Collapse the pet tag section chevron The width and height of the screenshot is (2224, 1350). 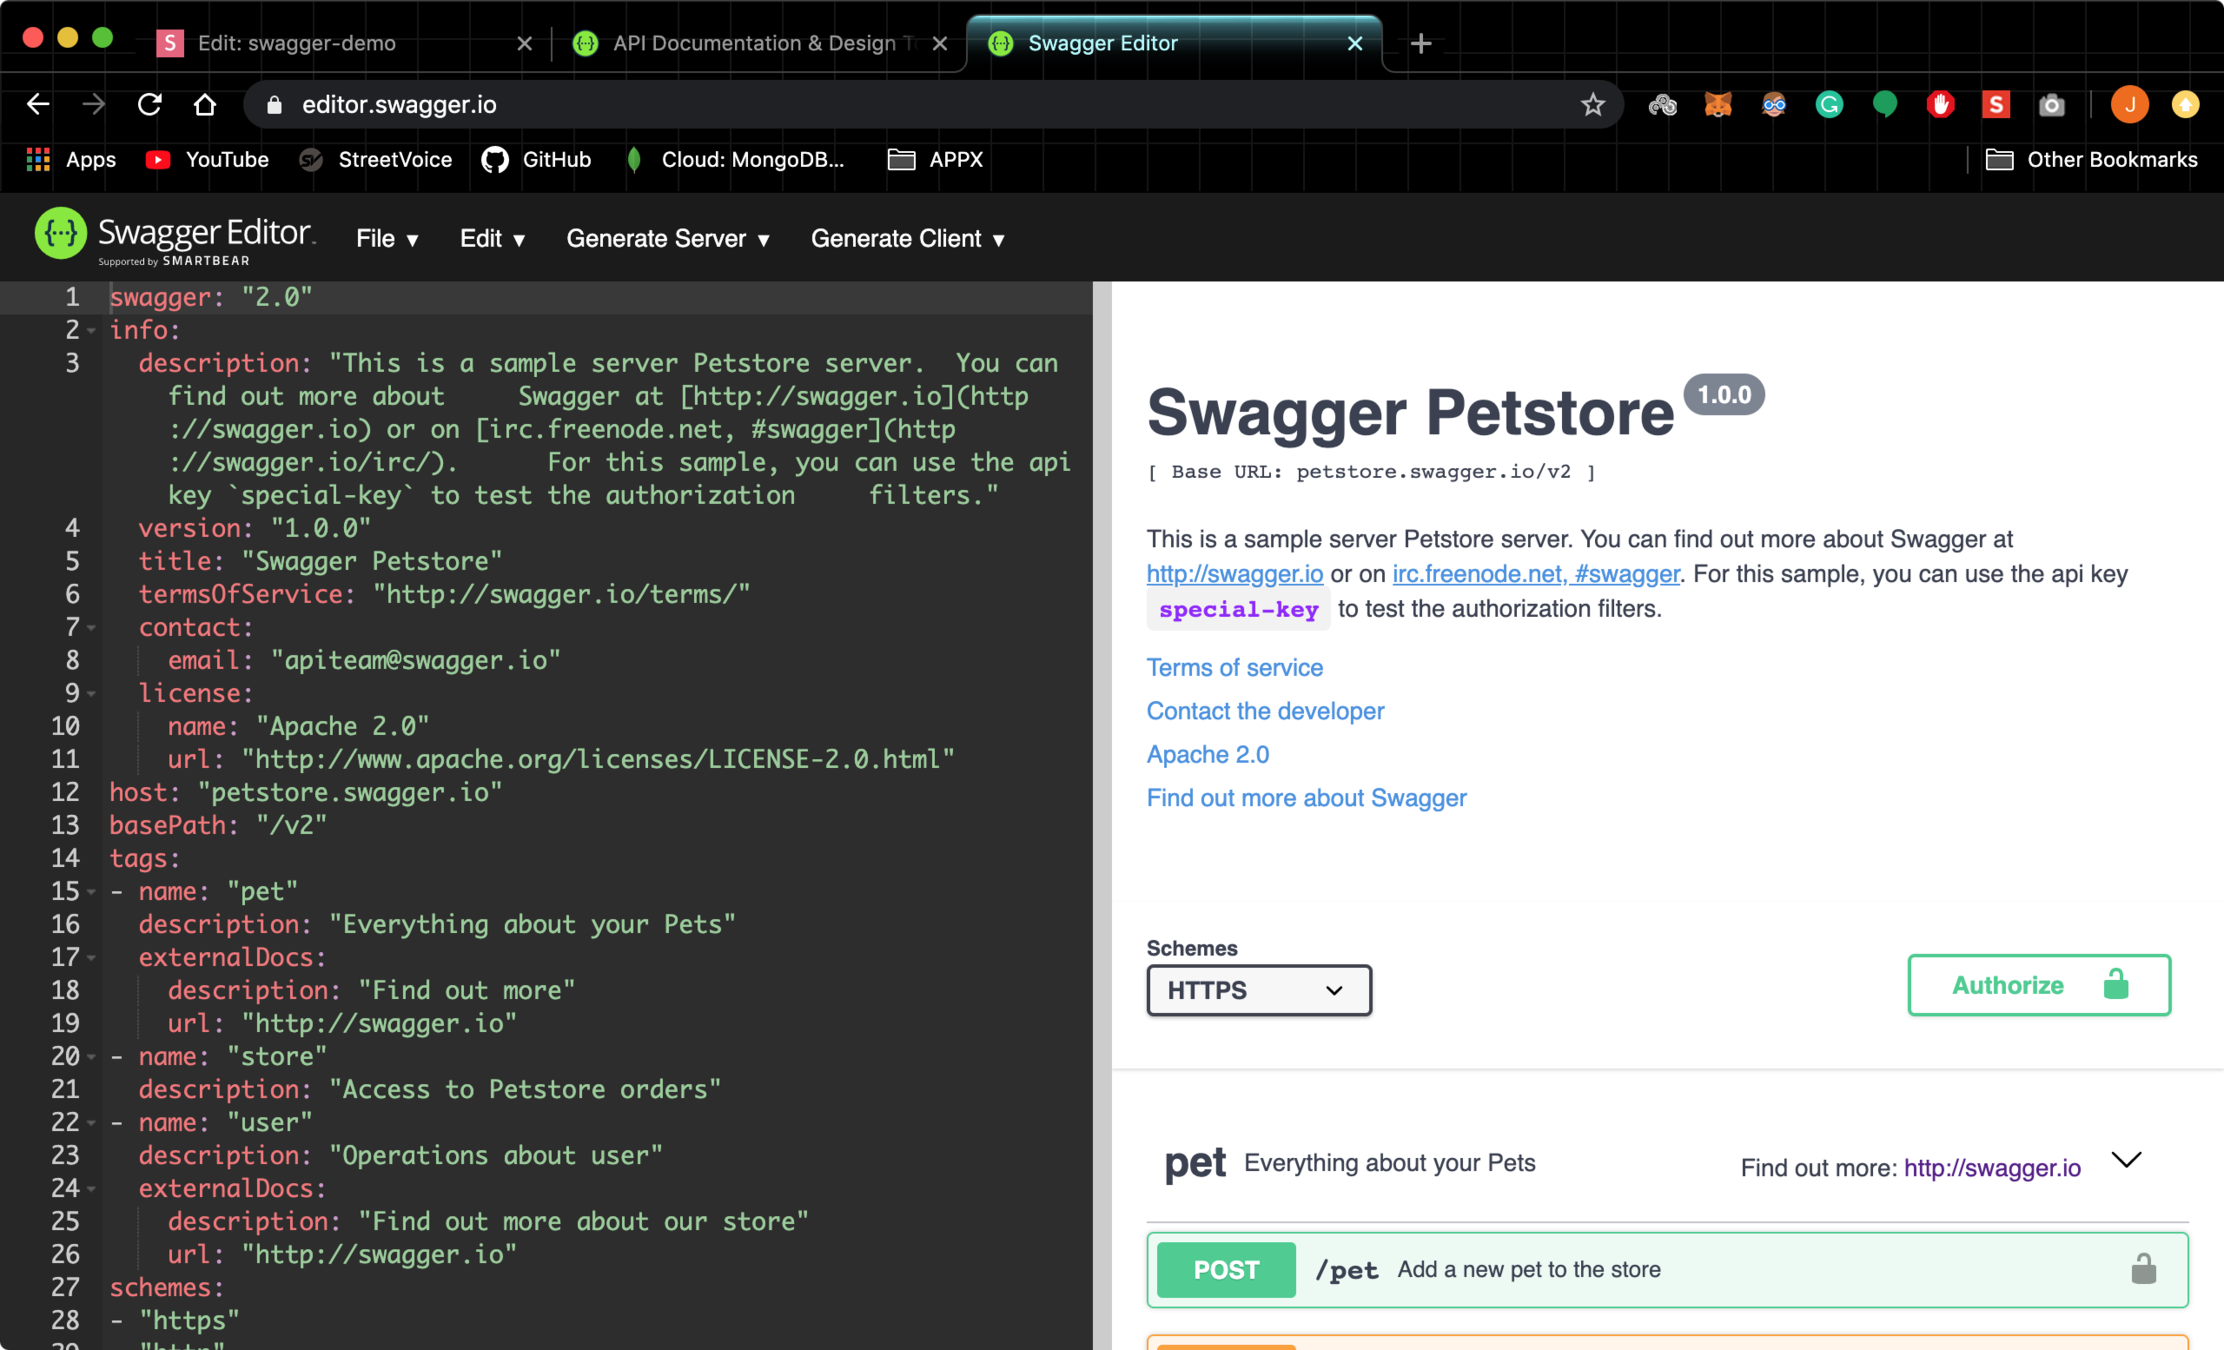[x=2126, y=1160]
